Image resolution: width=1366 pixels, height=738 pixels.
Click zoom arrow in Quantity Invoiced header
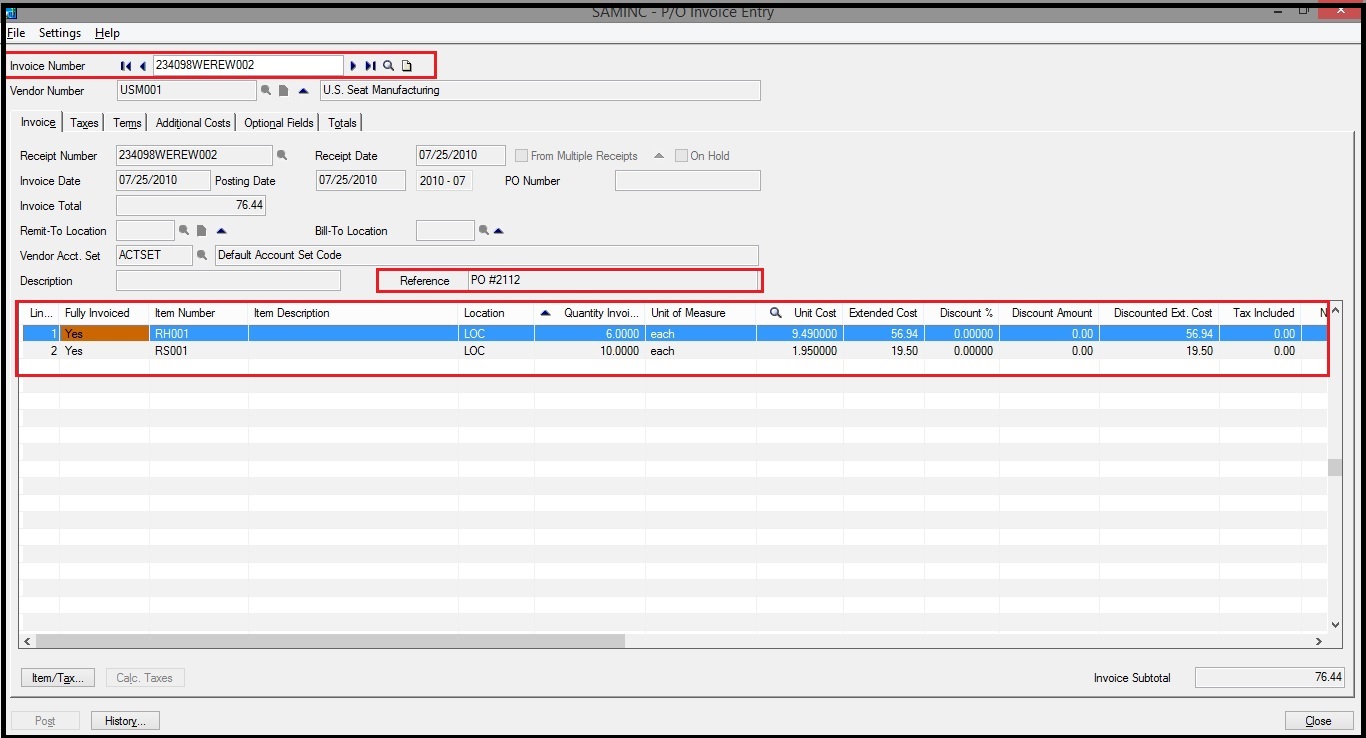(545, 313)
